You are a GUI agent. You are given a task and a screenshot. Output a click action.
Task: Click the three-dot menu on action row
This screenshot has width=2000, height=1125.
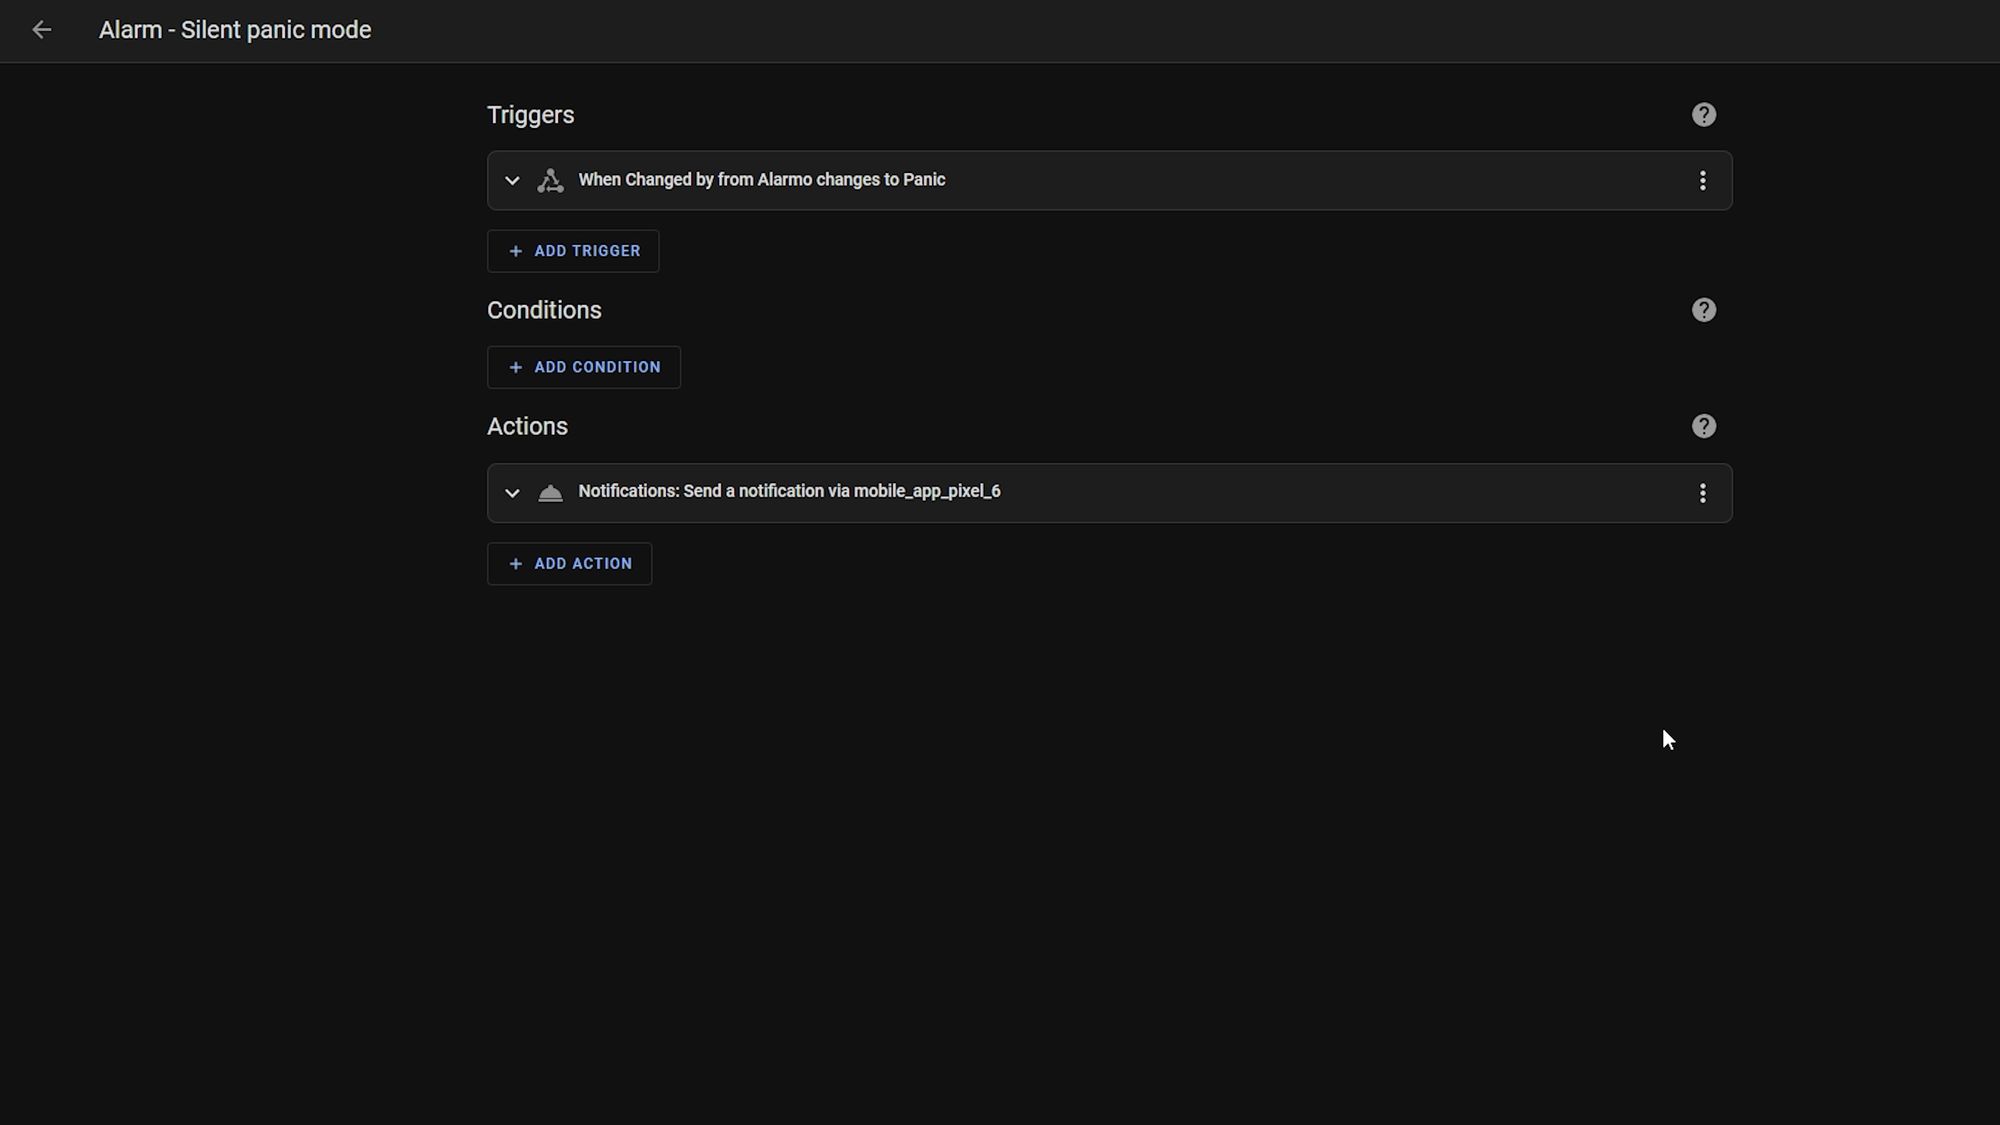[x=1703, y=492]
